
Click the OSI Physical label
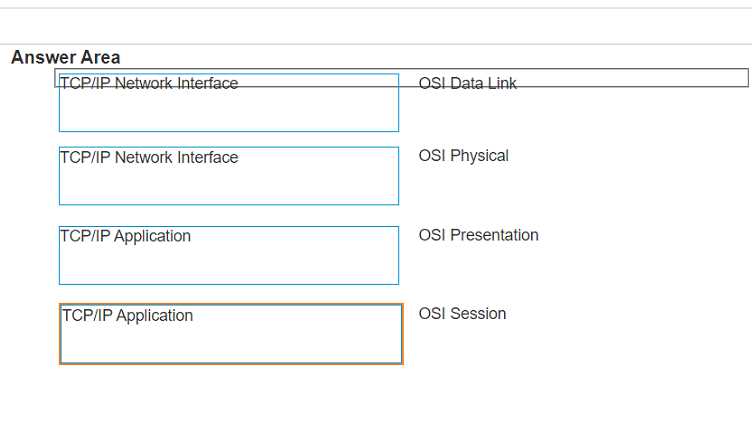(x=463, y=156)
